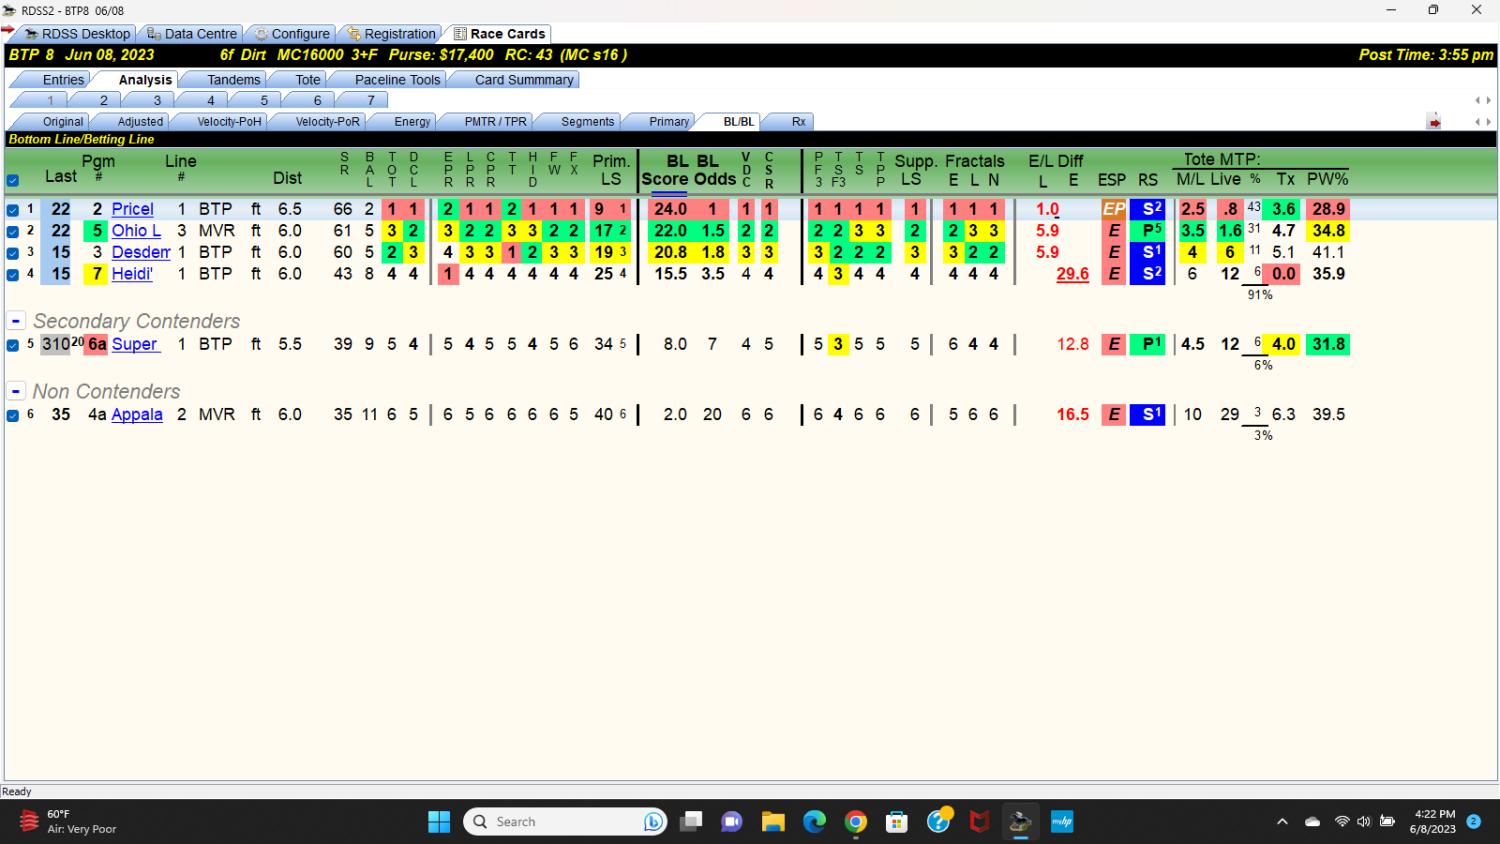
Task: Switch to the Energy tab
Action: click(412, 122)
